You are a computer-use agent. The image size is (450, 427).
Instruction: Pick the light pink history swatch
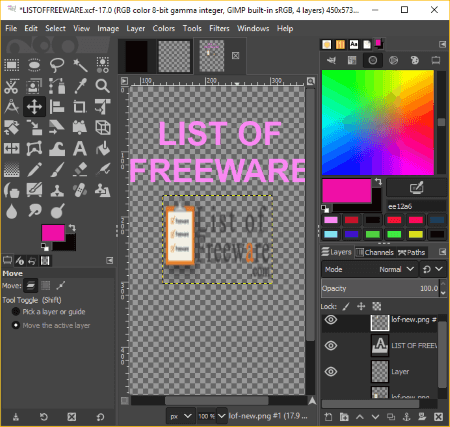(331, 220)
